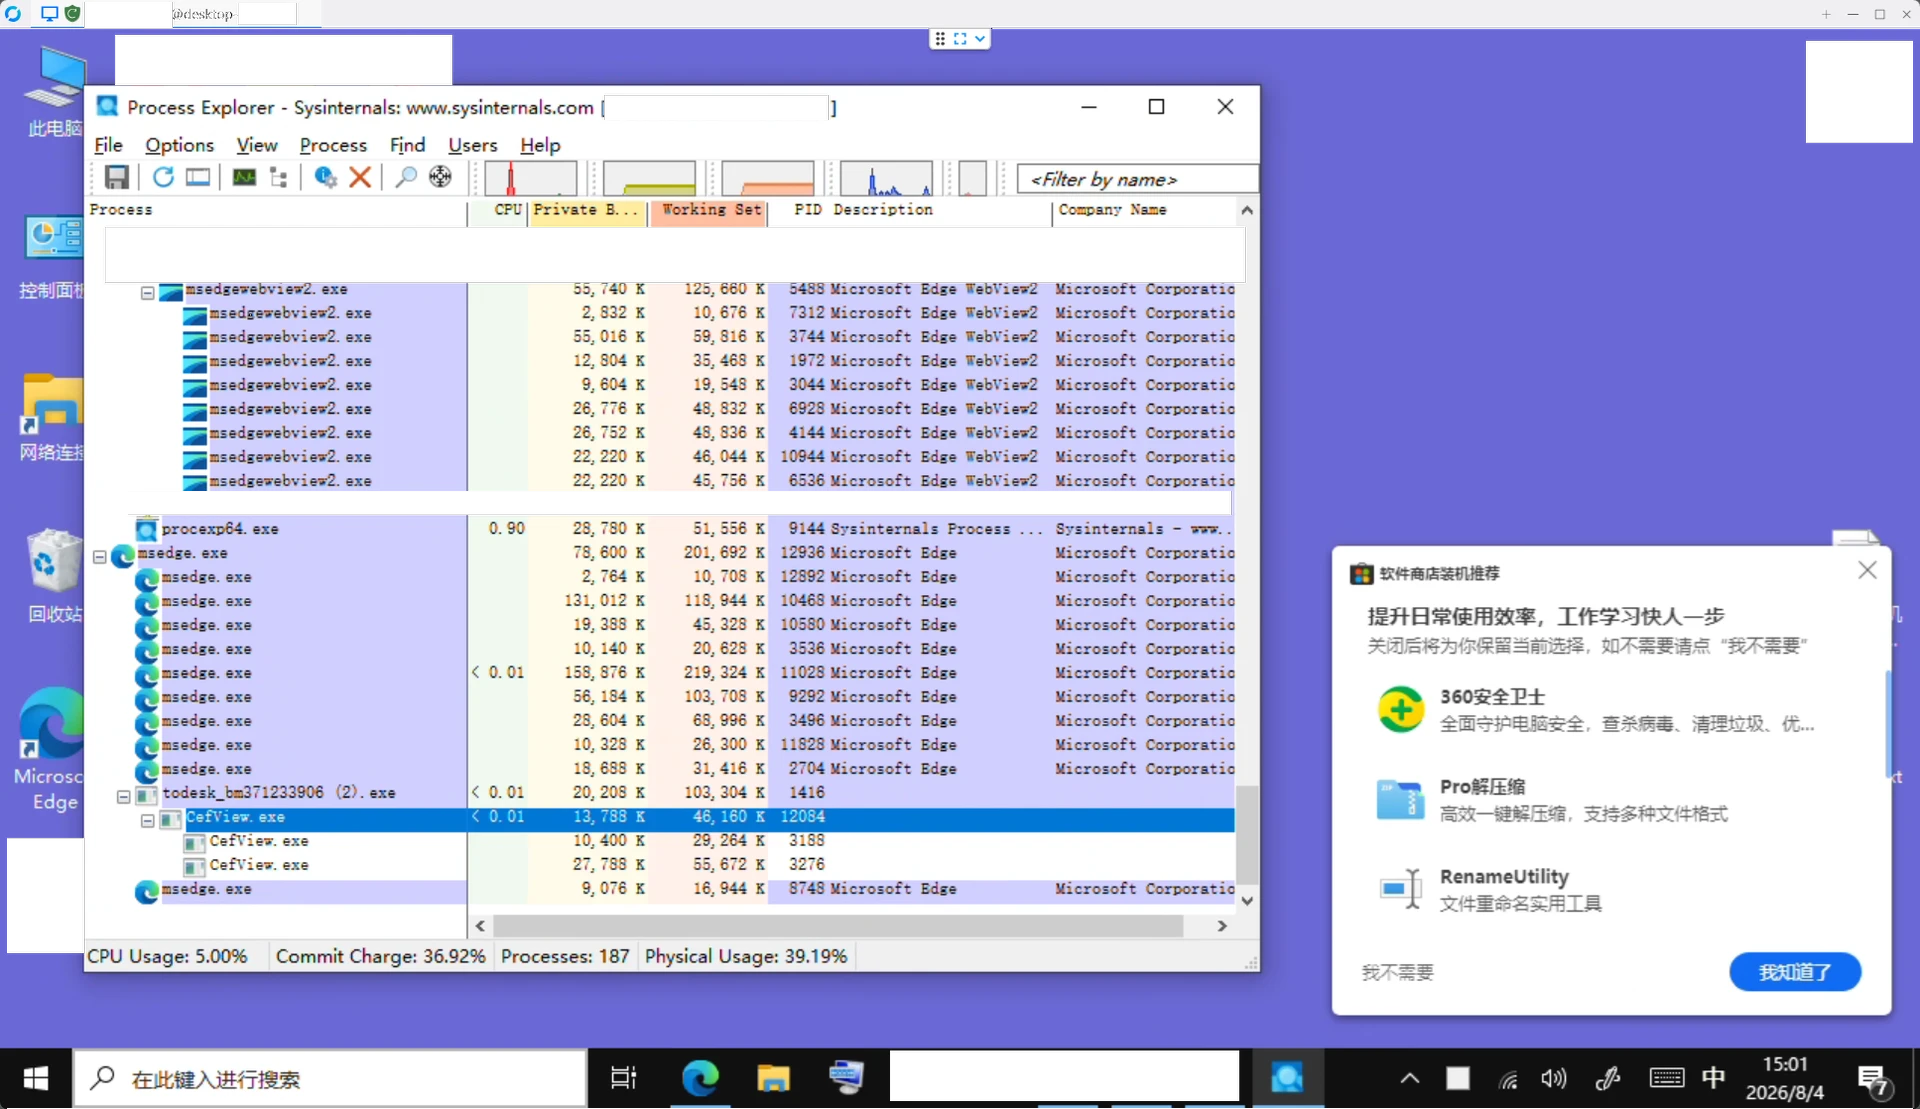The width and height of the screenshot is (1920, 1109).
Task: Click the RenameUtility app icon
Action: tap(1400, 888)
